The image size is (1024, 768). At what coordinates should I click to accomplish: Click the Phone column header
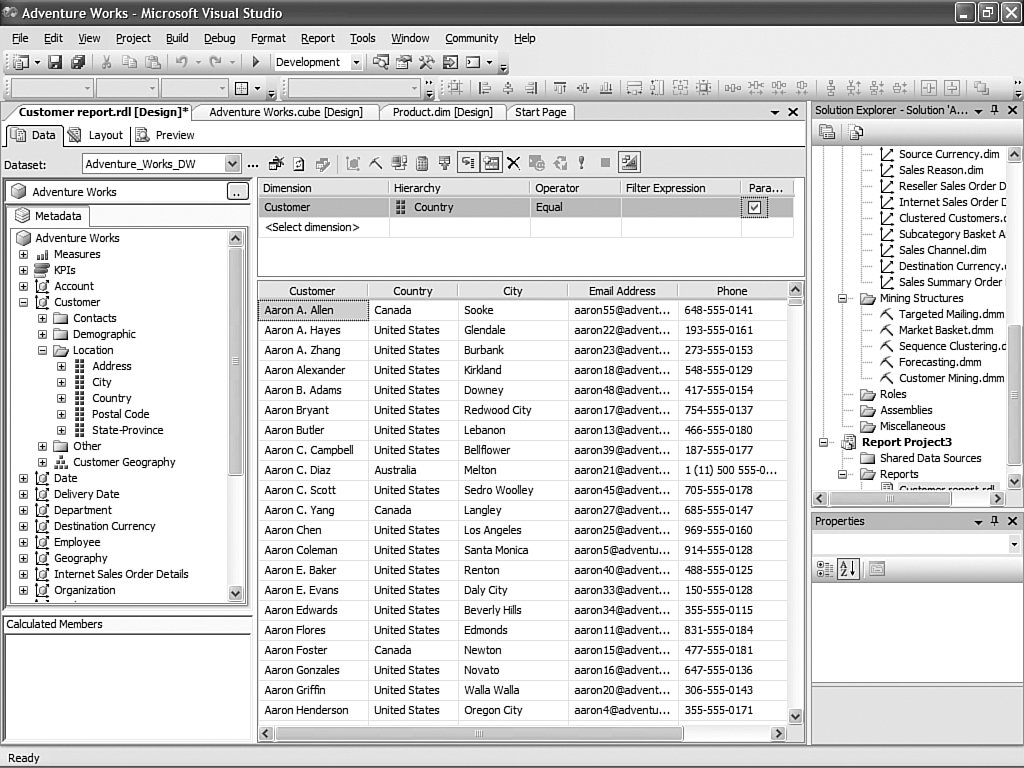(732, 291)
